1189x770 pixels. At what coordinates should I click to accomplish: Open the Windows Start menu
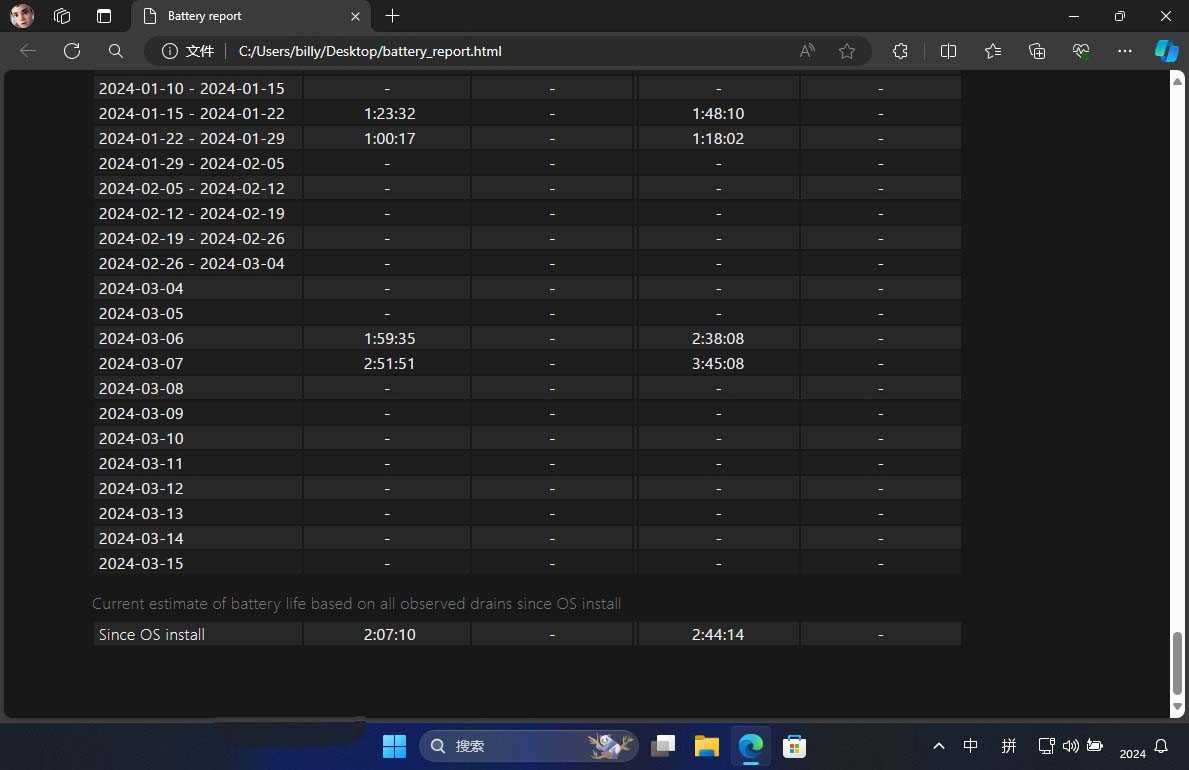pyautogui.click(x=395, y=746)
